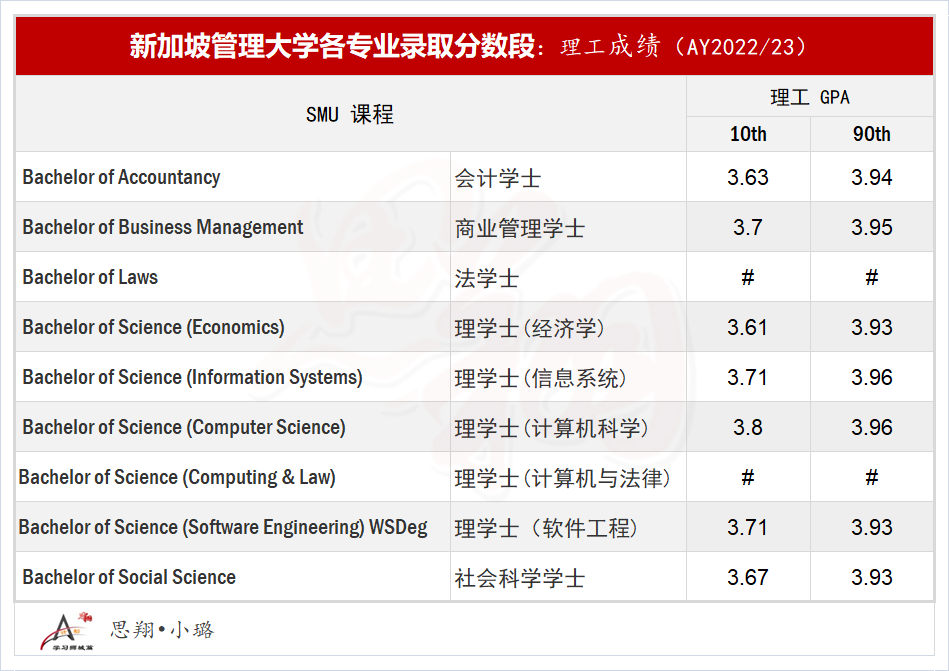Select Computer Science's 10th value 3.8
This screenshot has width=949, height=671.
click(748, 428)
